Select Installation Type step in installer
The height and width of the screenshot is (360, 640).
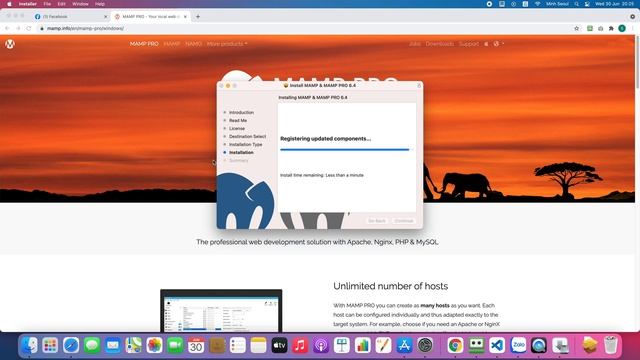(x=245, y=144)
